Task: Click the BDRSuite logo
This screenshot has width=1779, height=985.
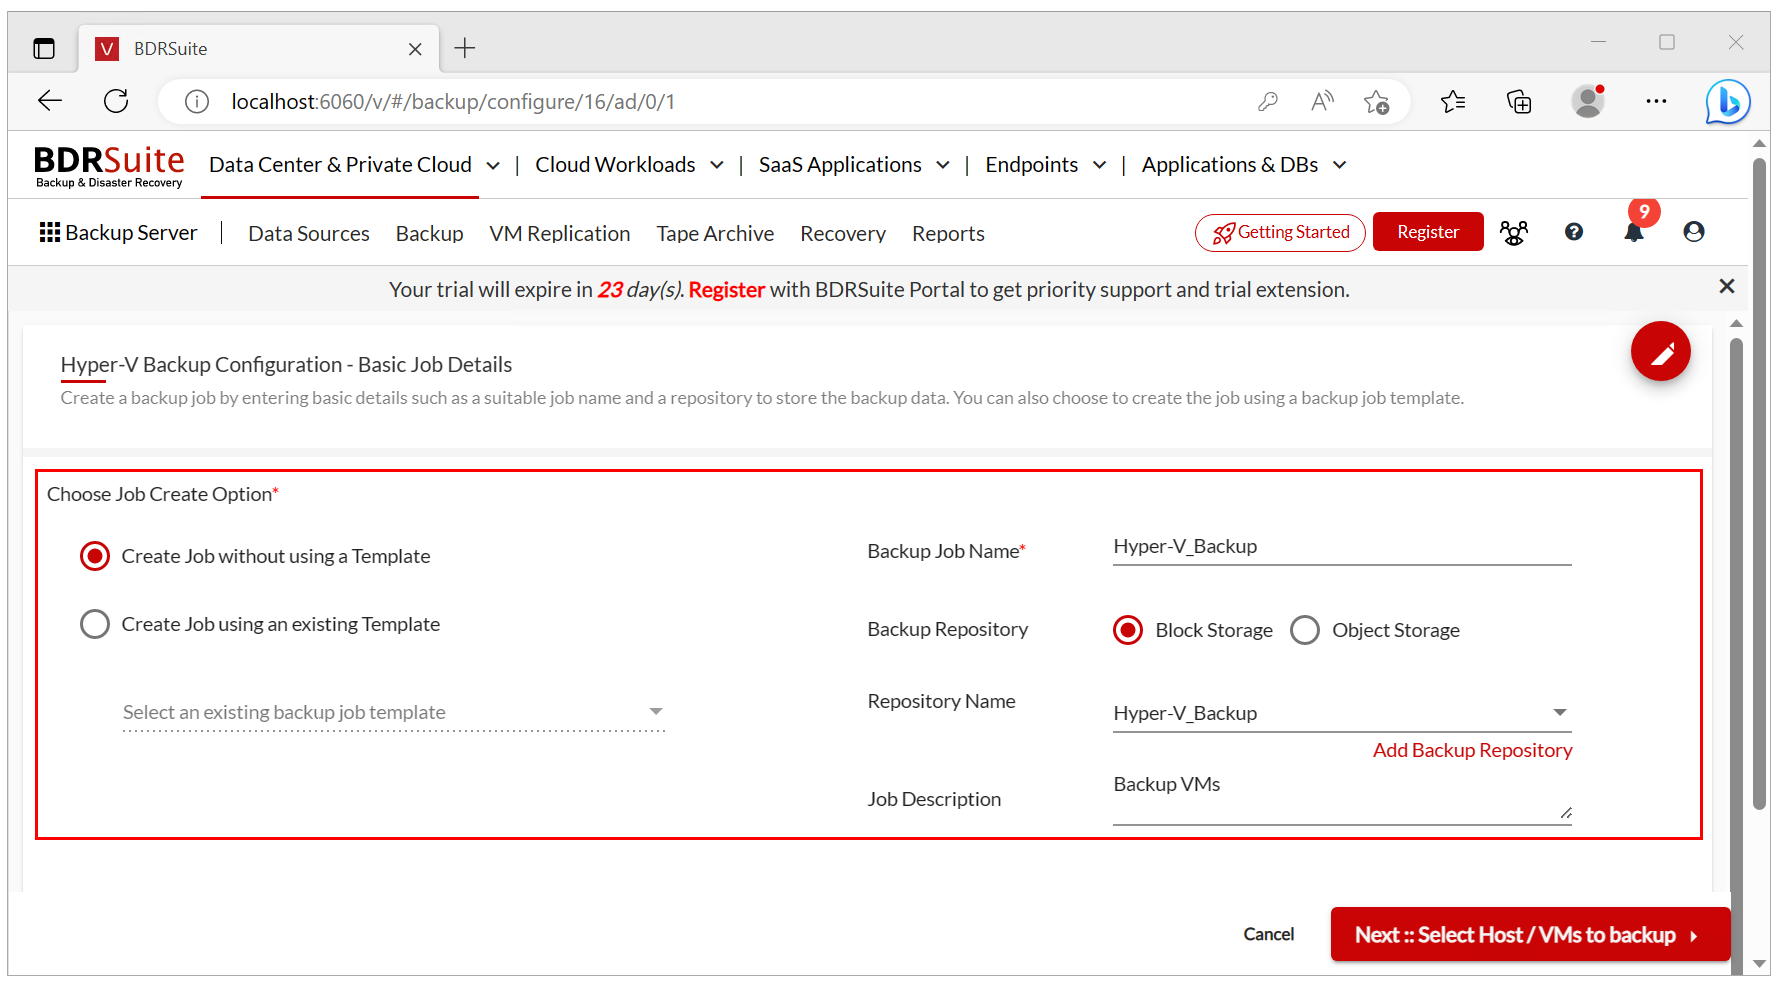Action: coord(109,166)
